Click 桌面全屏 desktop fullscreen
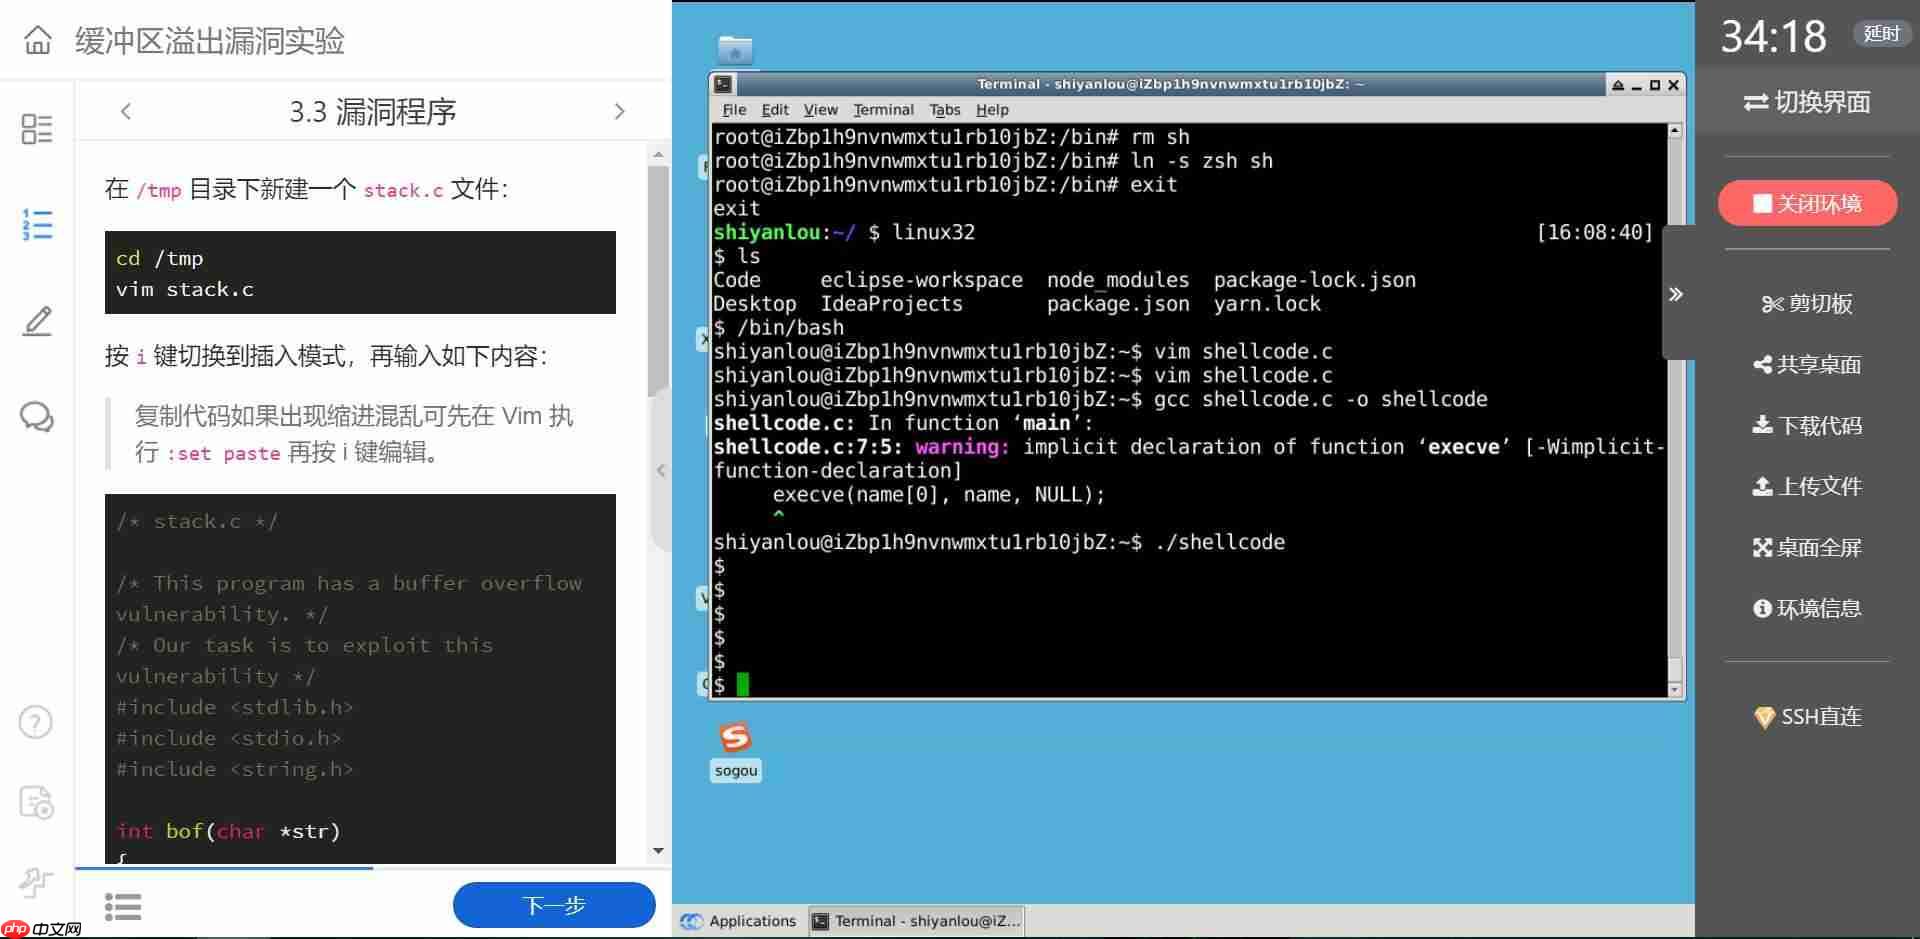 (1807, 547)
